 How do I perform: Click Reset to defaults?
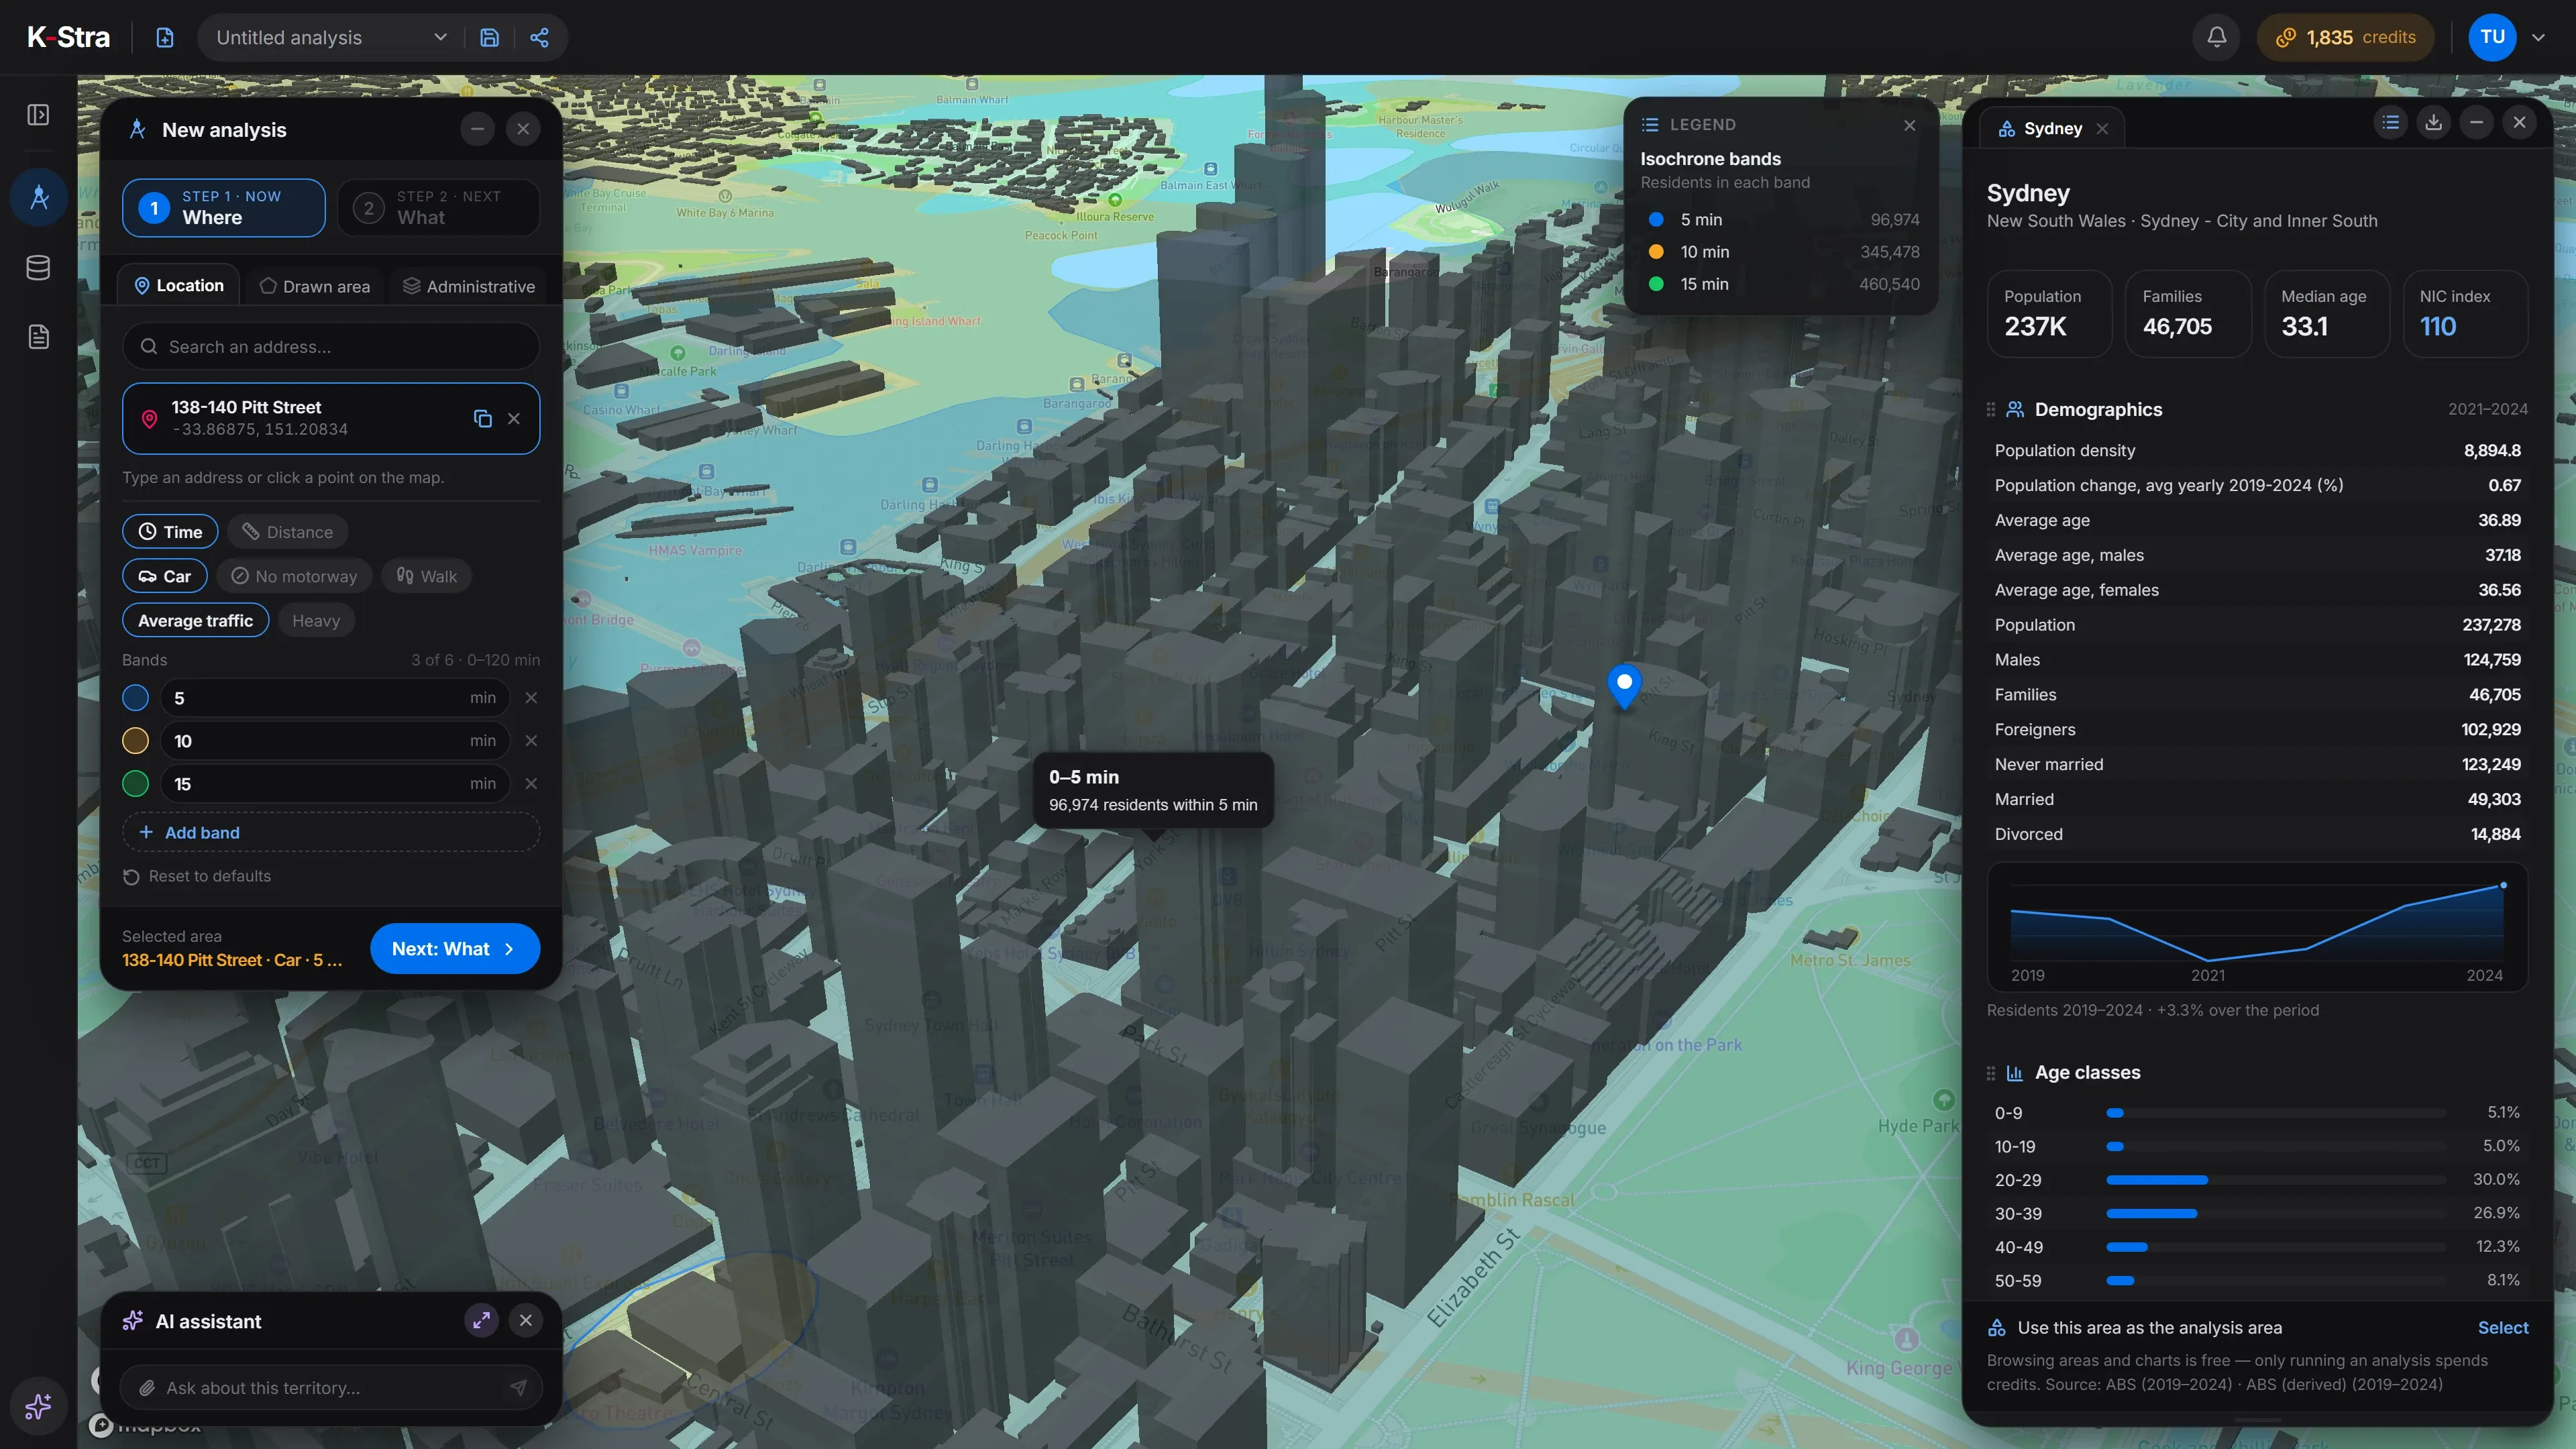(197, 876)
